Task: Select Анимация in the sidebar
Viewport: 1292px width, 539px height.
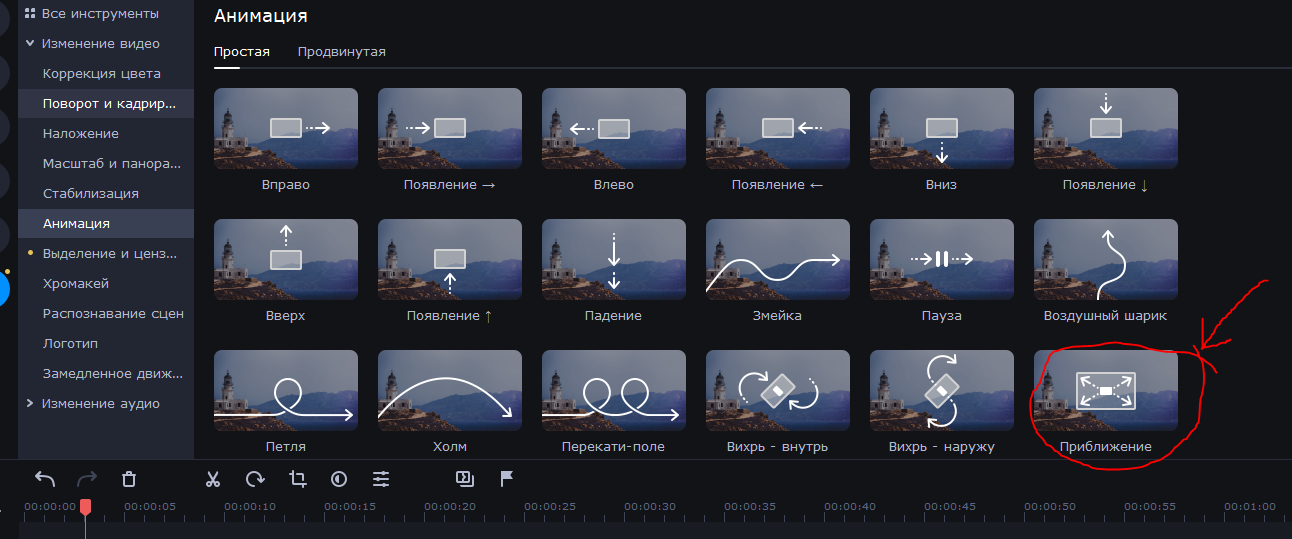Action: coord(106,224)
